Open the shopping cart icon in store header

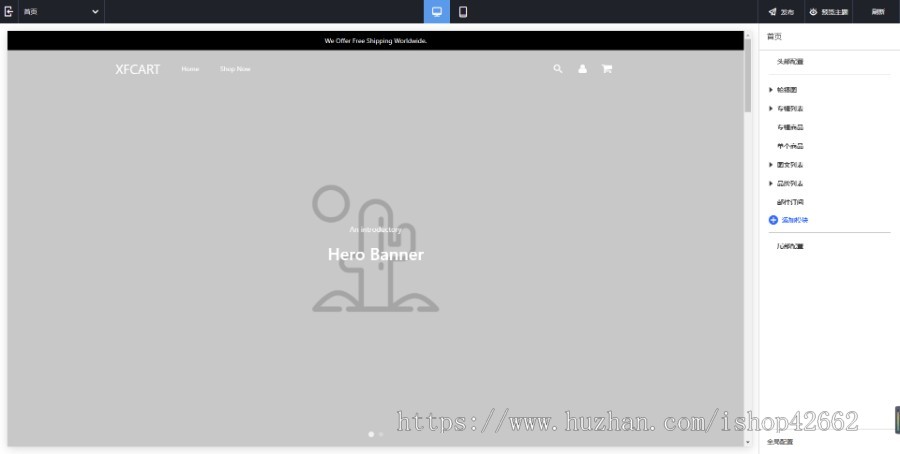coord(607,69)
